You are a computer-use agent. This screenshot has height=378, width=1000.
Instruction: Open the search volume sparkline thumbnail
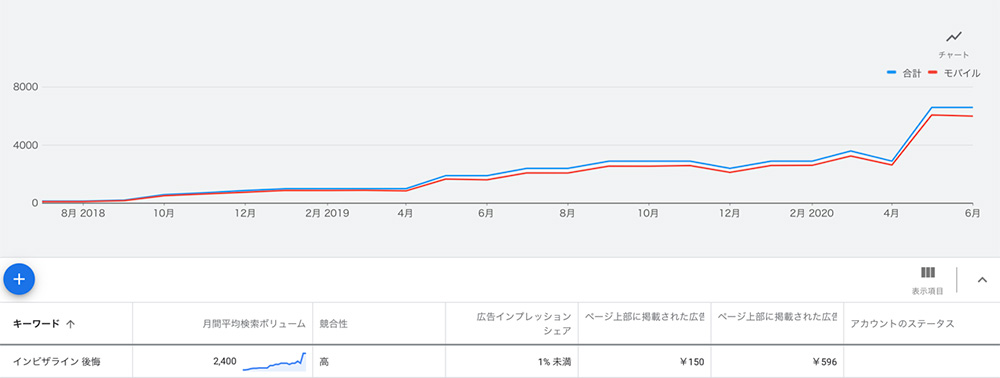(274, 361)
